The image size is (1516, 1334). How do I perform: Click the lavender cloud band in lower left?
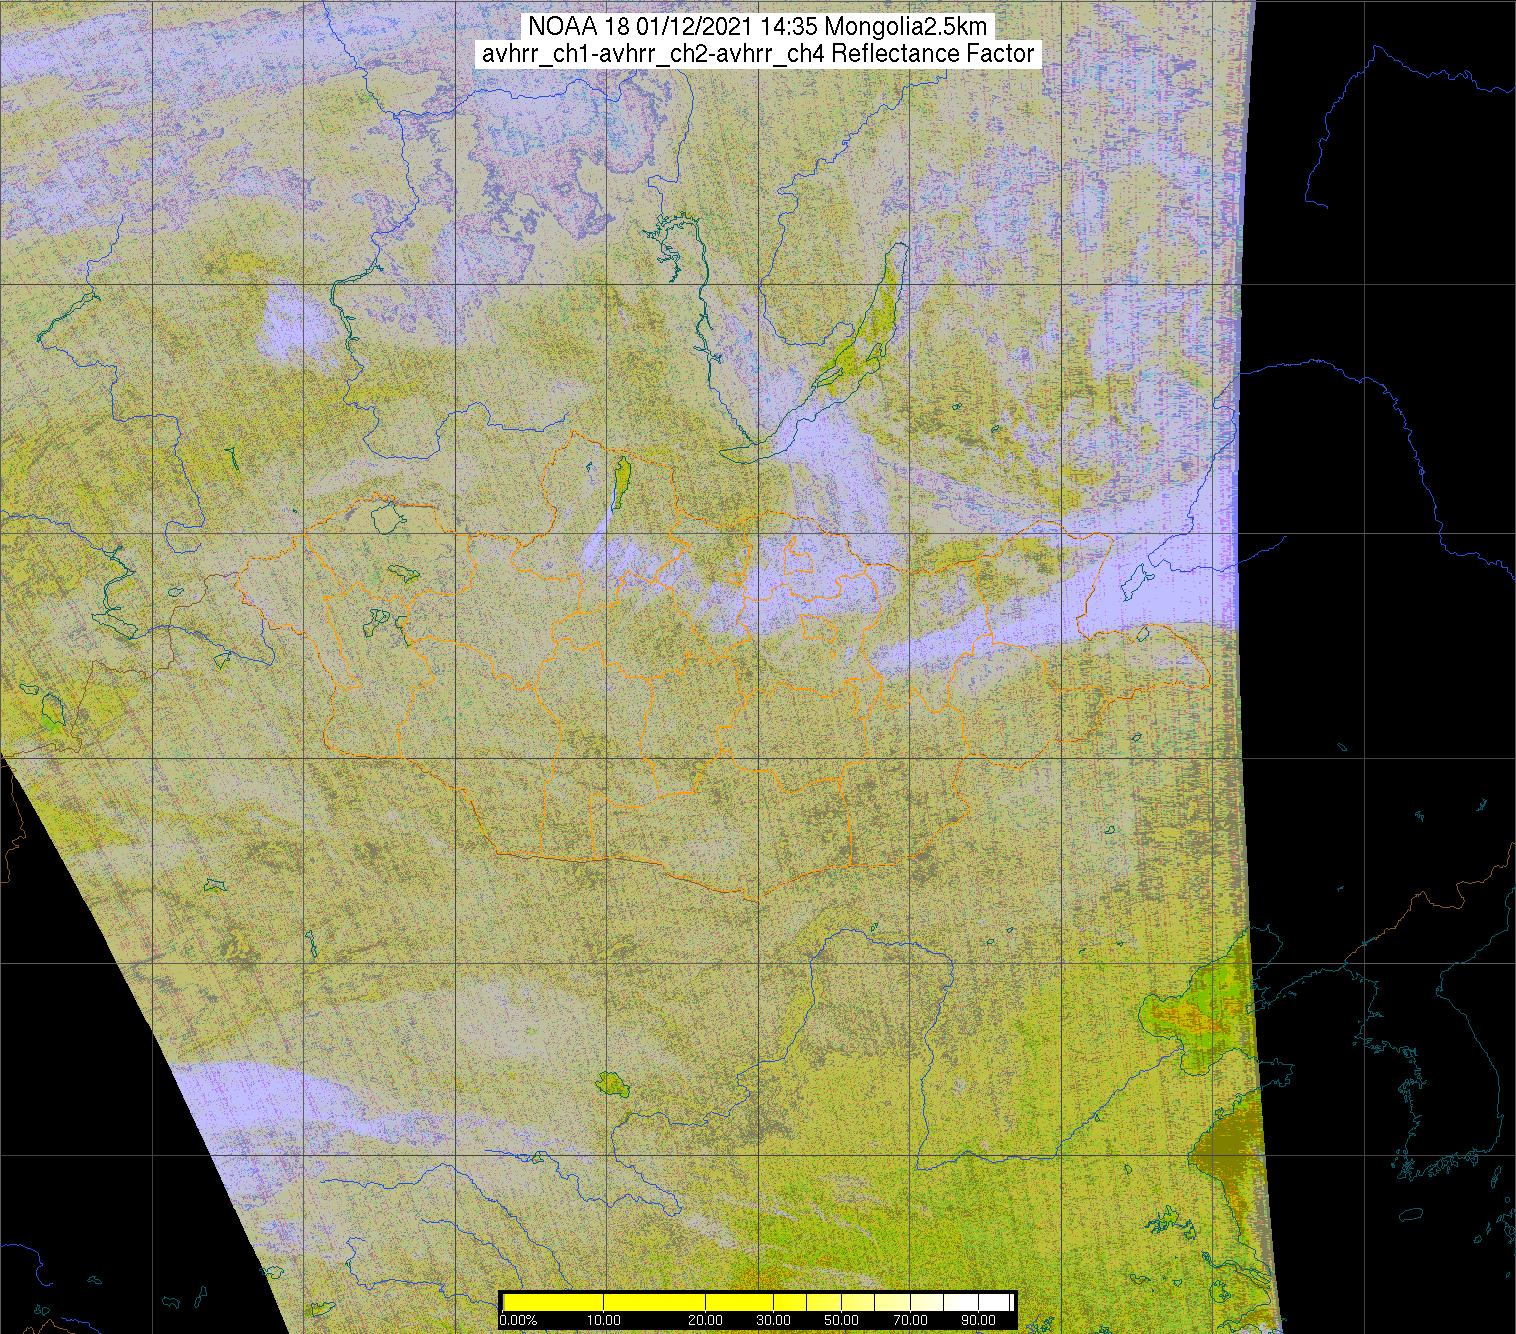pos(270,1095)
